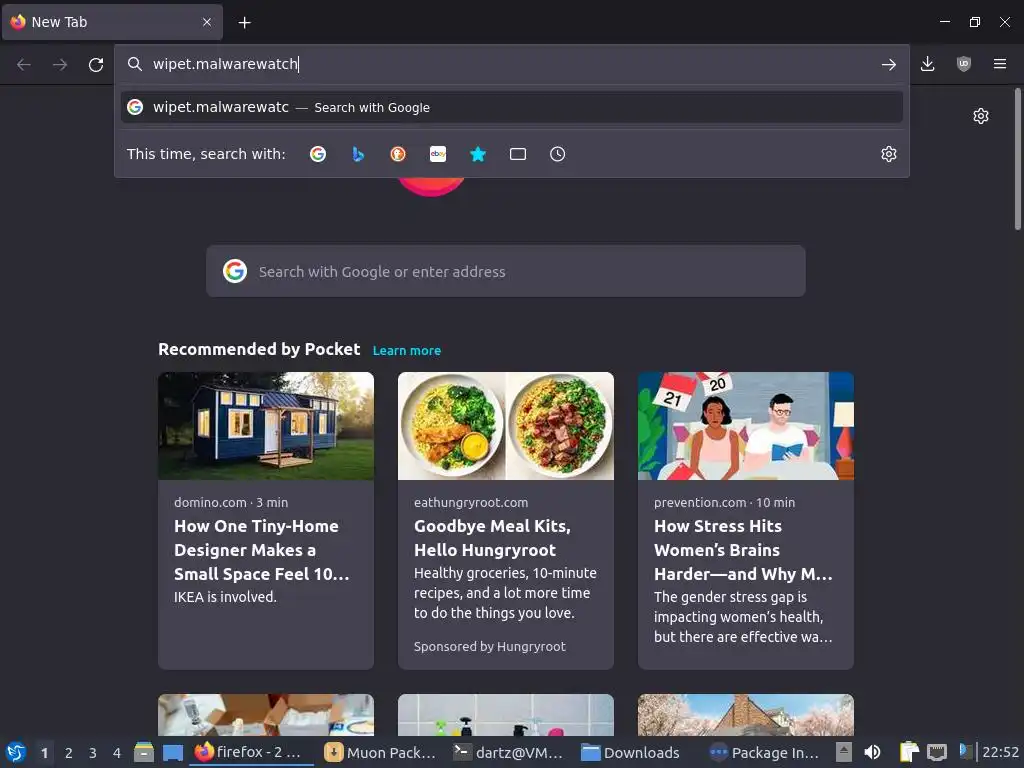
Task: Click the removable media eject tray icon
Action: (x=844, y=752)
